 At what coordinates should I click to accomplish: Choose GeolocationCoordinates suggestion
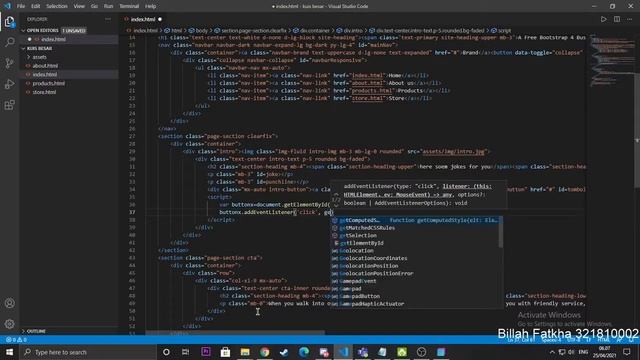(414, 258)
